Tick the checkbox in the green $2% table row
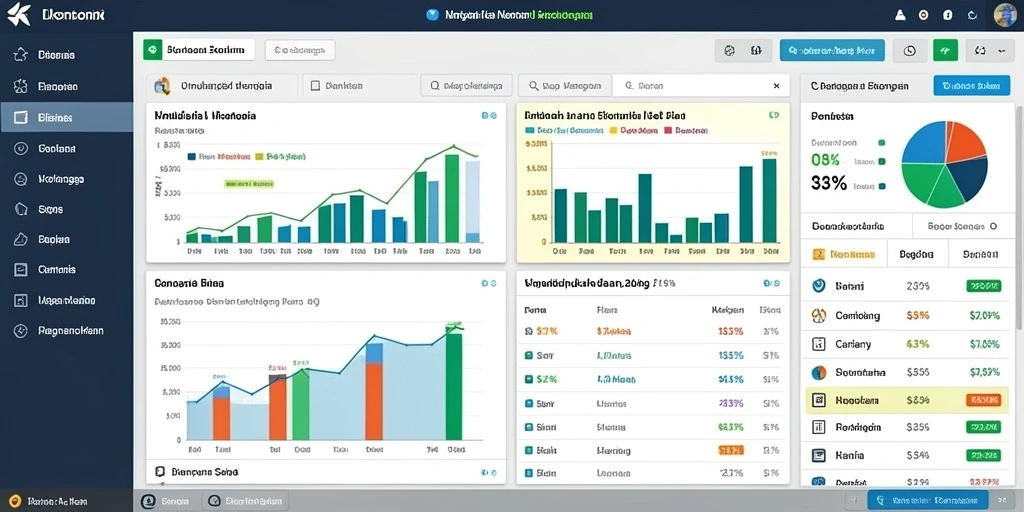This screenshot has width=1024, height=512. point(528,379)
